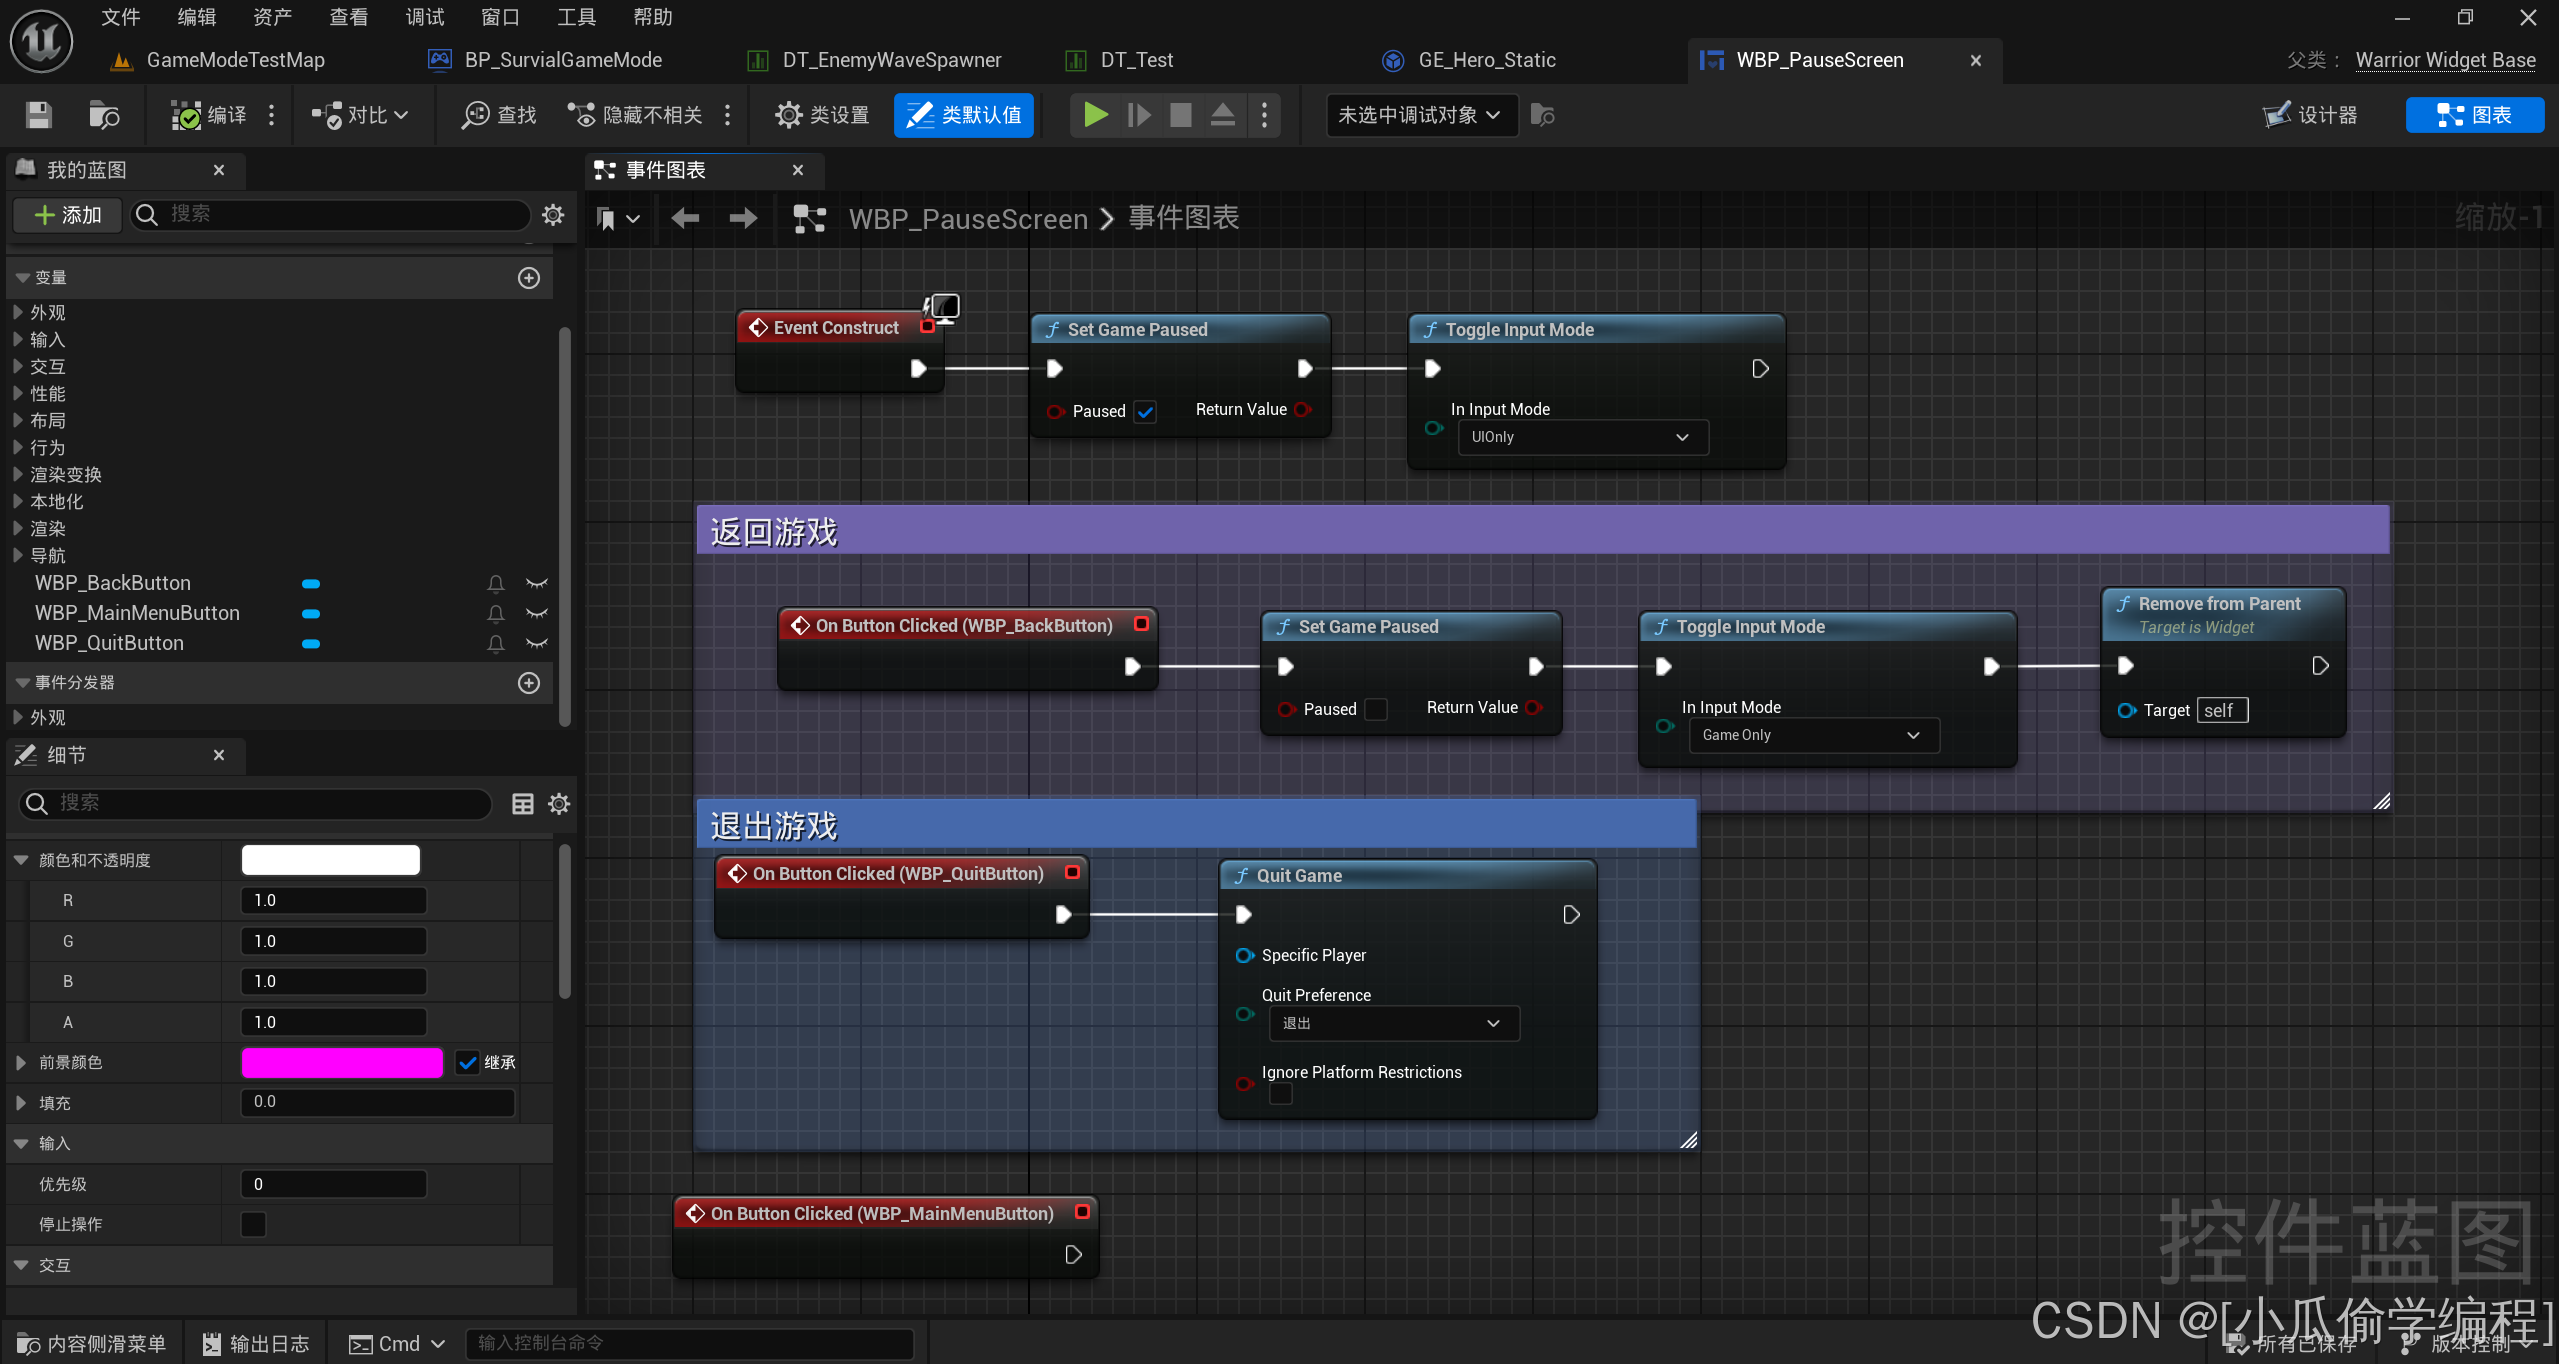Click the navigate back arrow in graph
2559x1364 pixels.
pyautogui.click(x=685, y=218)
